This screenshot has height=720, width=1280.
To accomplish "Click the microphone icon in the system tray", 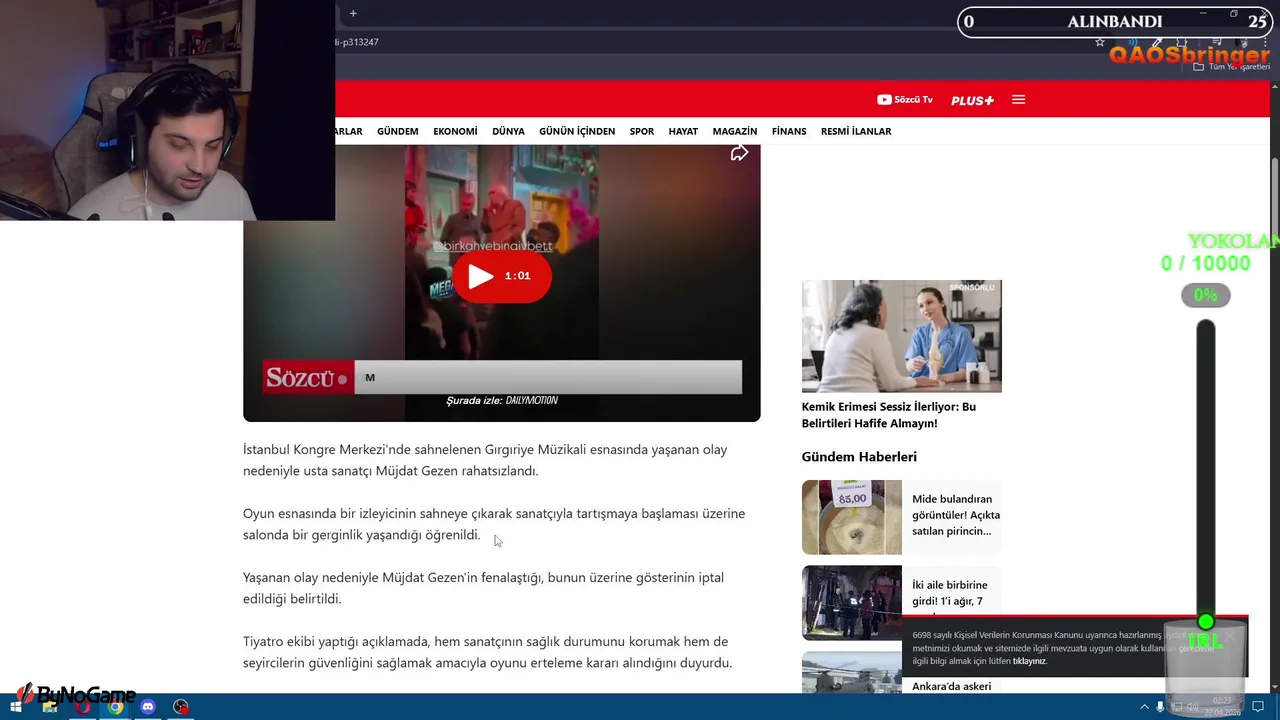I will pyautogui.click(x=1160, y=707).
